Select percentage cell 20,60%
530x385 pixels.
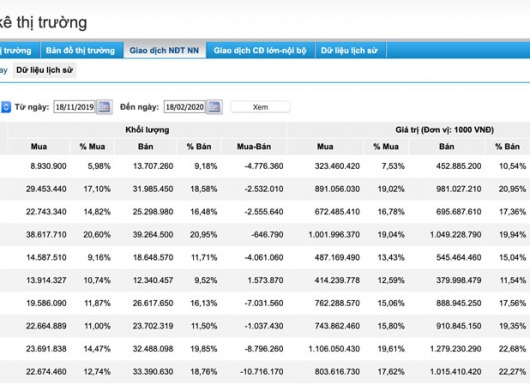[x=97, y=235]
